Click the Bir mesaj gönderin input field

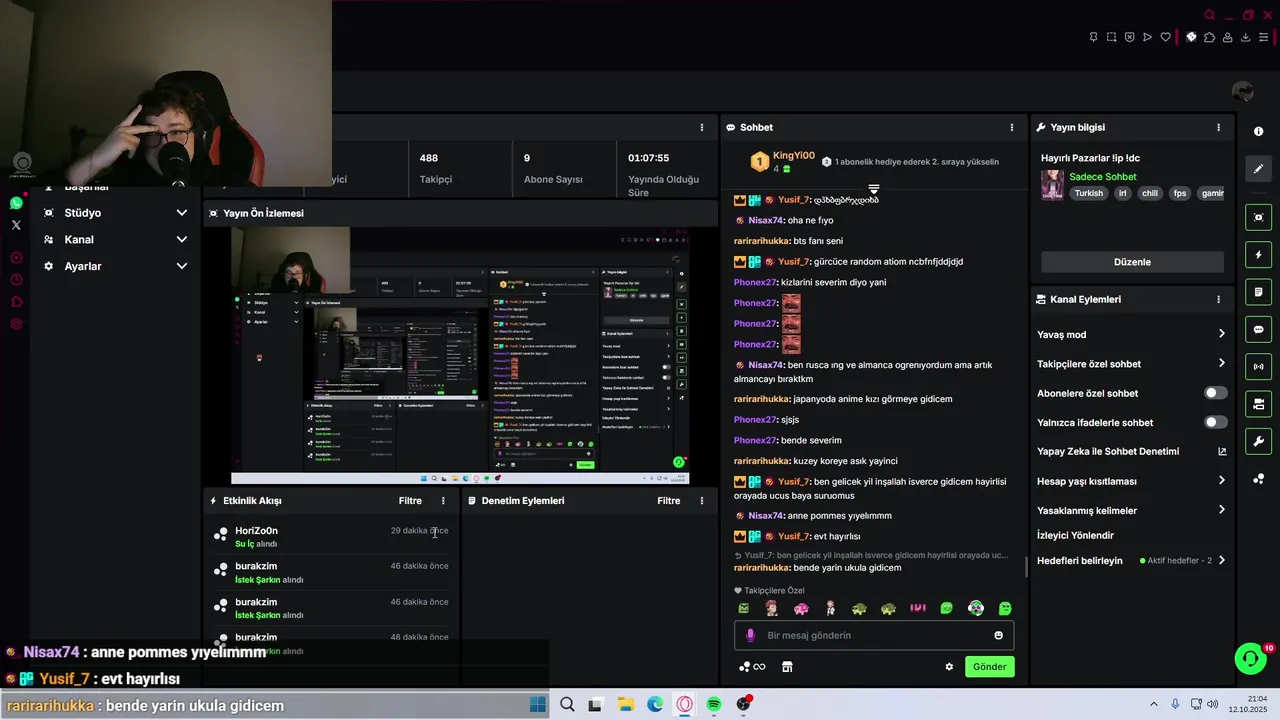point(875,635)
